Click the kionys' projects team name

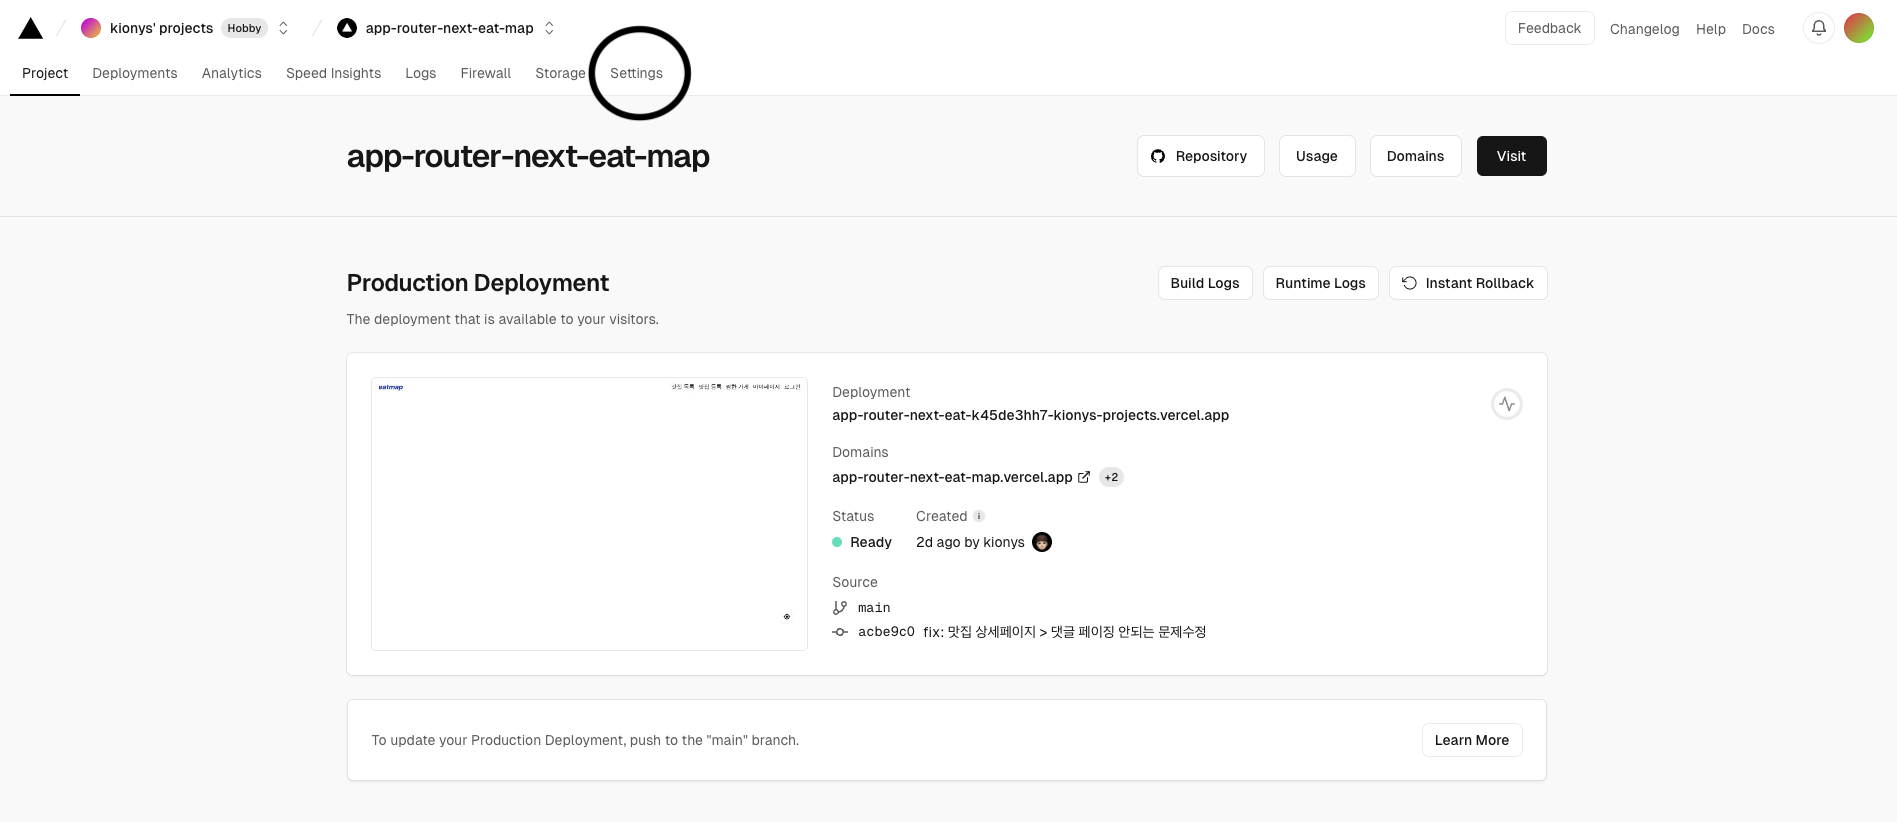[161, 28]
